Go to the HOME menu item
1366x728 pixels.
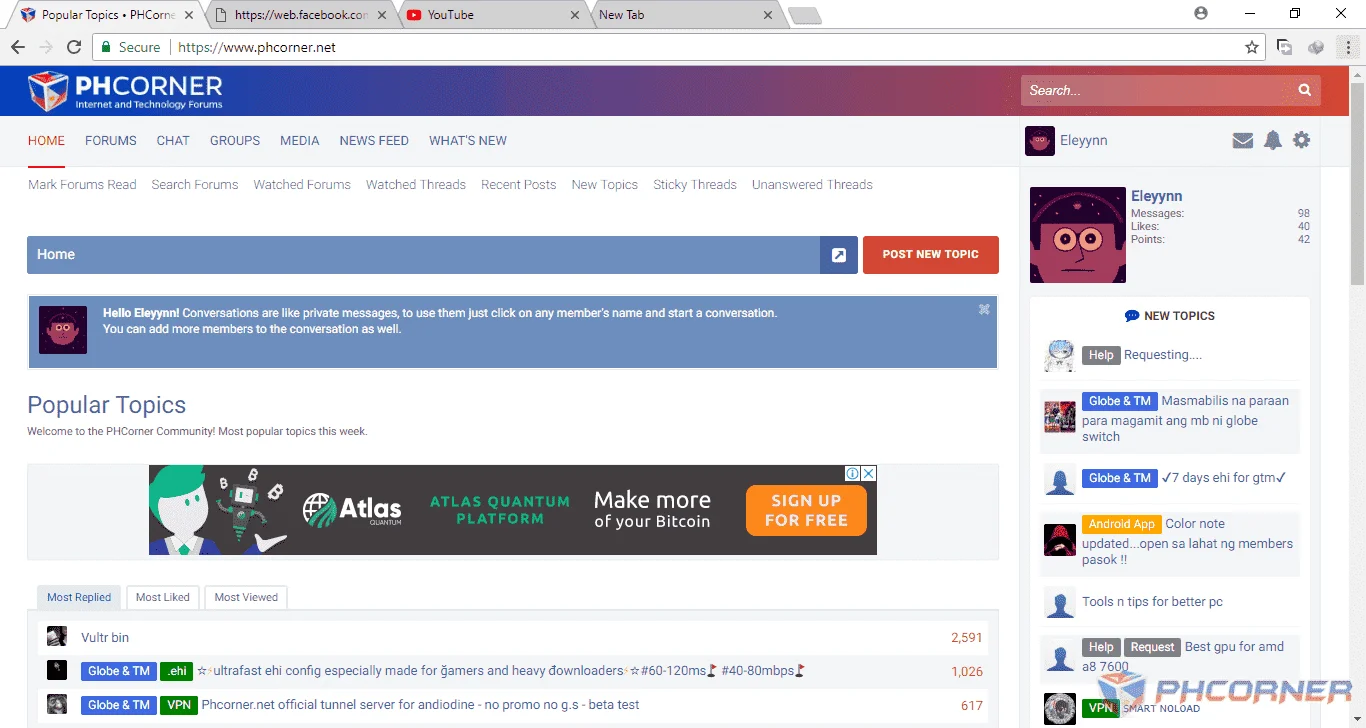tap(46, 141)
